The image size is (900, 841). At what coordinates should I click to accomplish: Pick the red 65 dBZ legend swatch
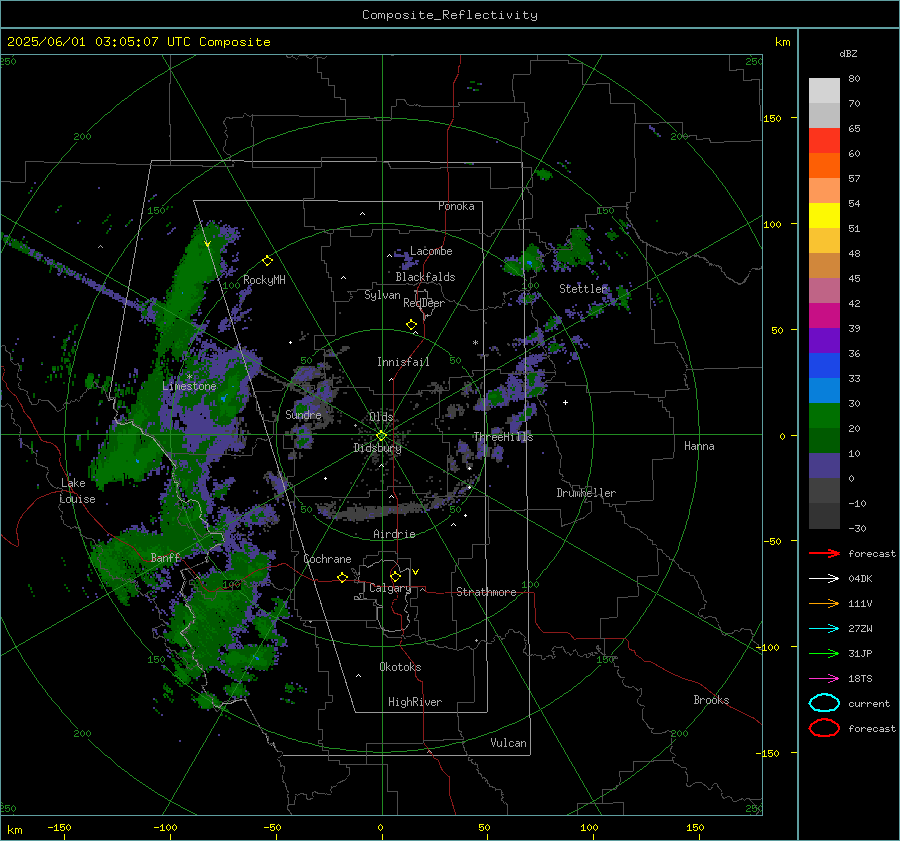pos(824,140)
